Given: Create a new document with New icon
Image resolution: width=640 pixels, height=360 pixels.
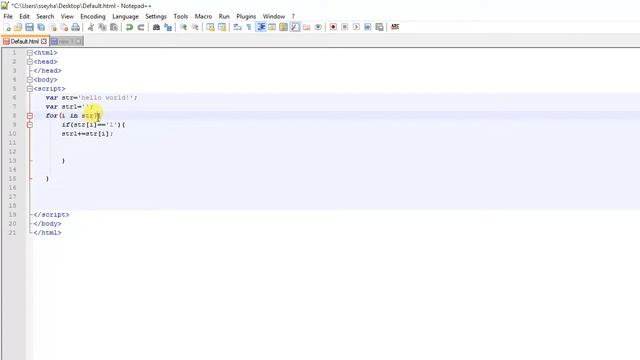Looking at the screenshot, I should [x=7, y=27].
